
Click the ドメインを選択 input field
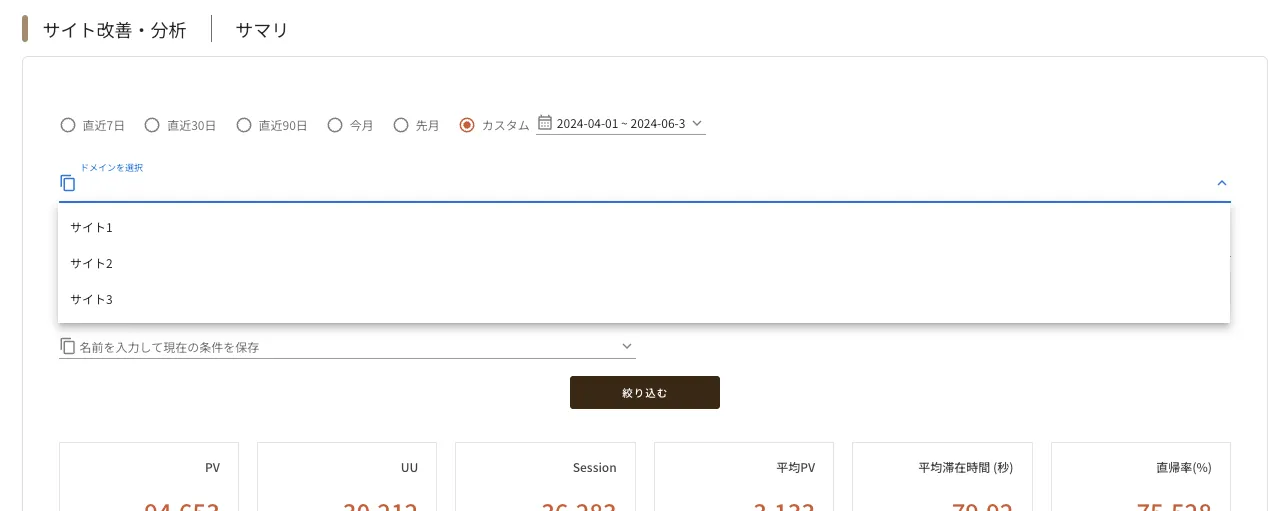click(645, 183)
